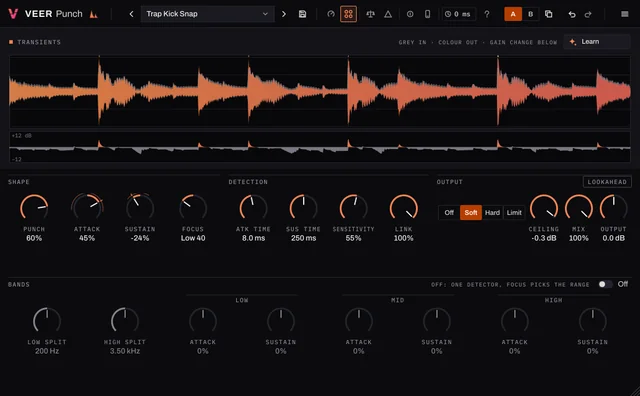Toggle the four-knobs grid view icon
The width and height of the screenshot is (640, 396).
point(348,14)
